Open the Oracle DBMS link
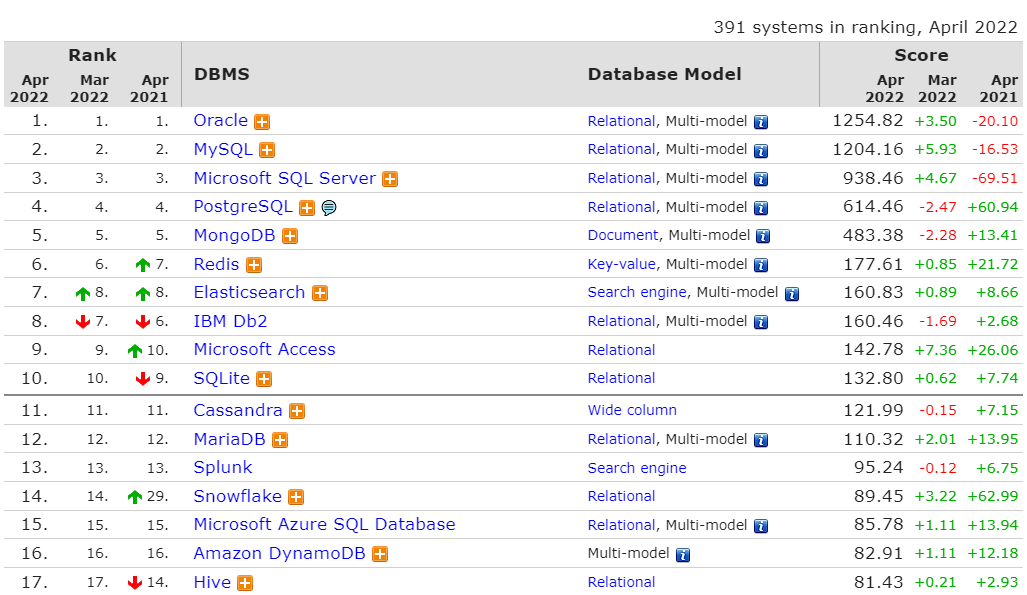This screenshot has width=1027, height=595. point(220,120)
